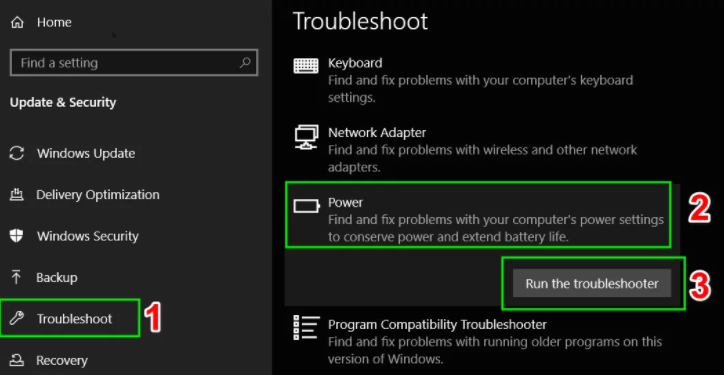Screen dimensions: 724x375
Task: Expand the Network Adapter troubleshooter entry
Action: point(482,150)
